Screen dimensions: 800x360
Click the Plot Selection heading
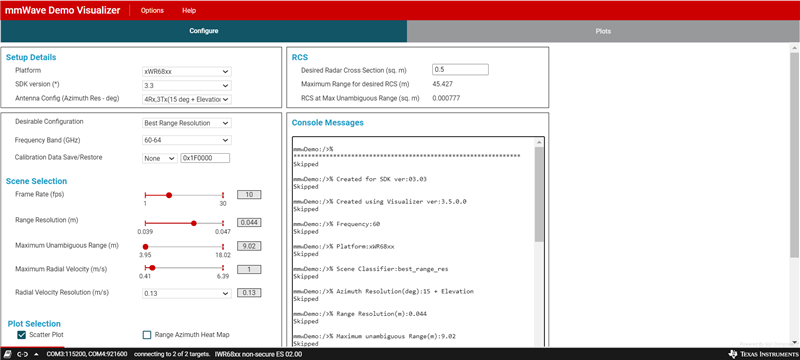34,324
